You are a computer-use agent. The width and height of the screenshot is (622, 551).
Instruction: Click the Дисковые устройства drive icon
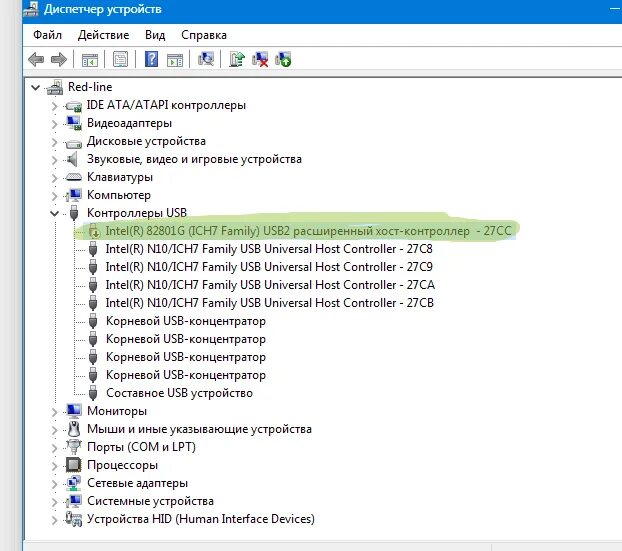[74, 143]
